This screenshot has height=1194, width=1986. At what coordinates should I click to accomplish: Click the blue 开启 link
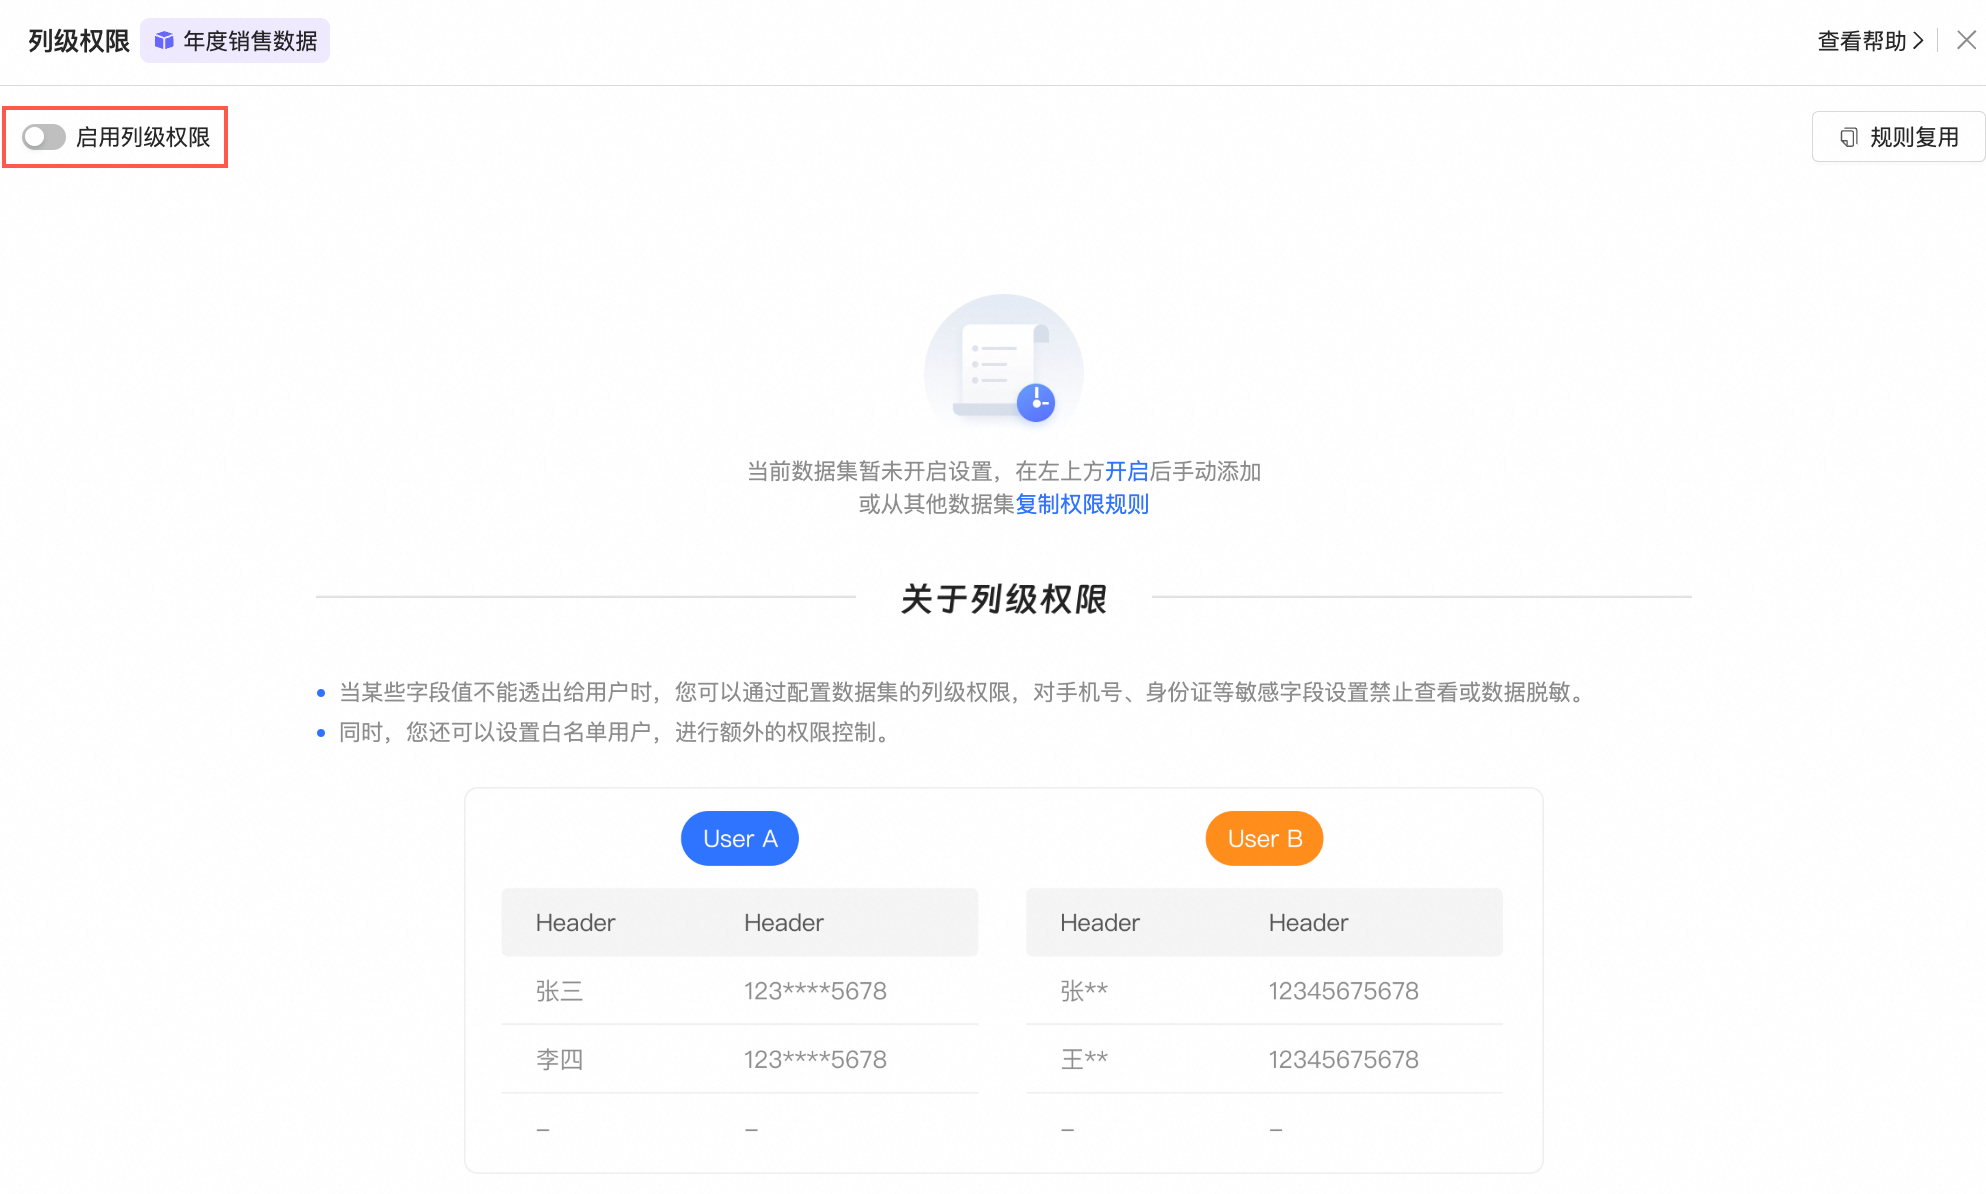1126,471
